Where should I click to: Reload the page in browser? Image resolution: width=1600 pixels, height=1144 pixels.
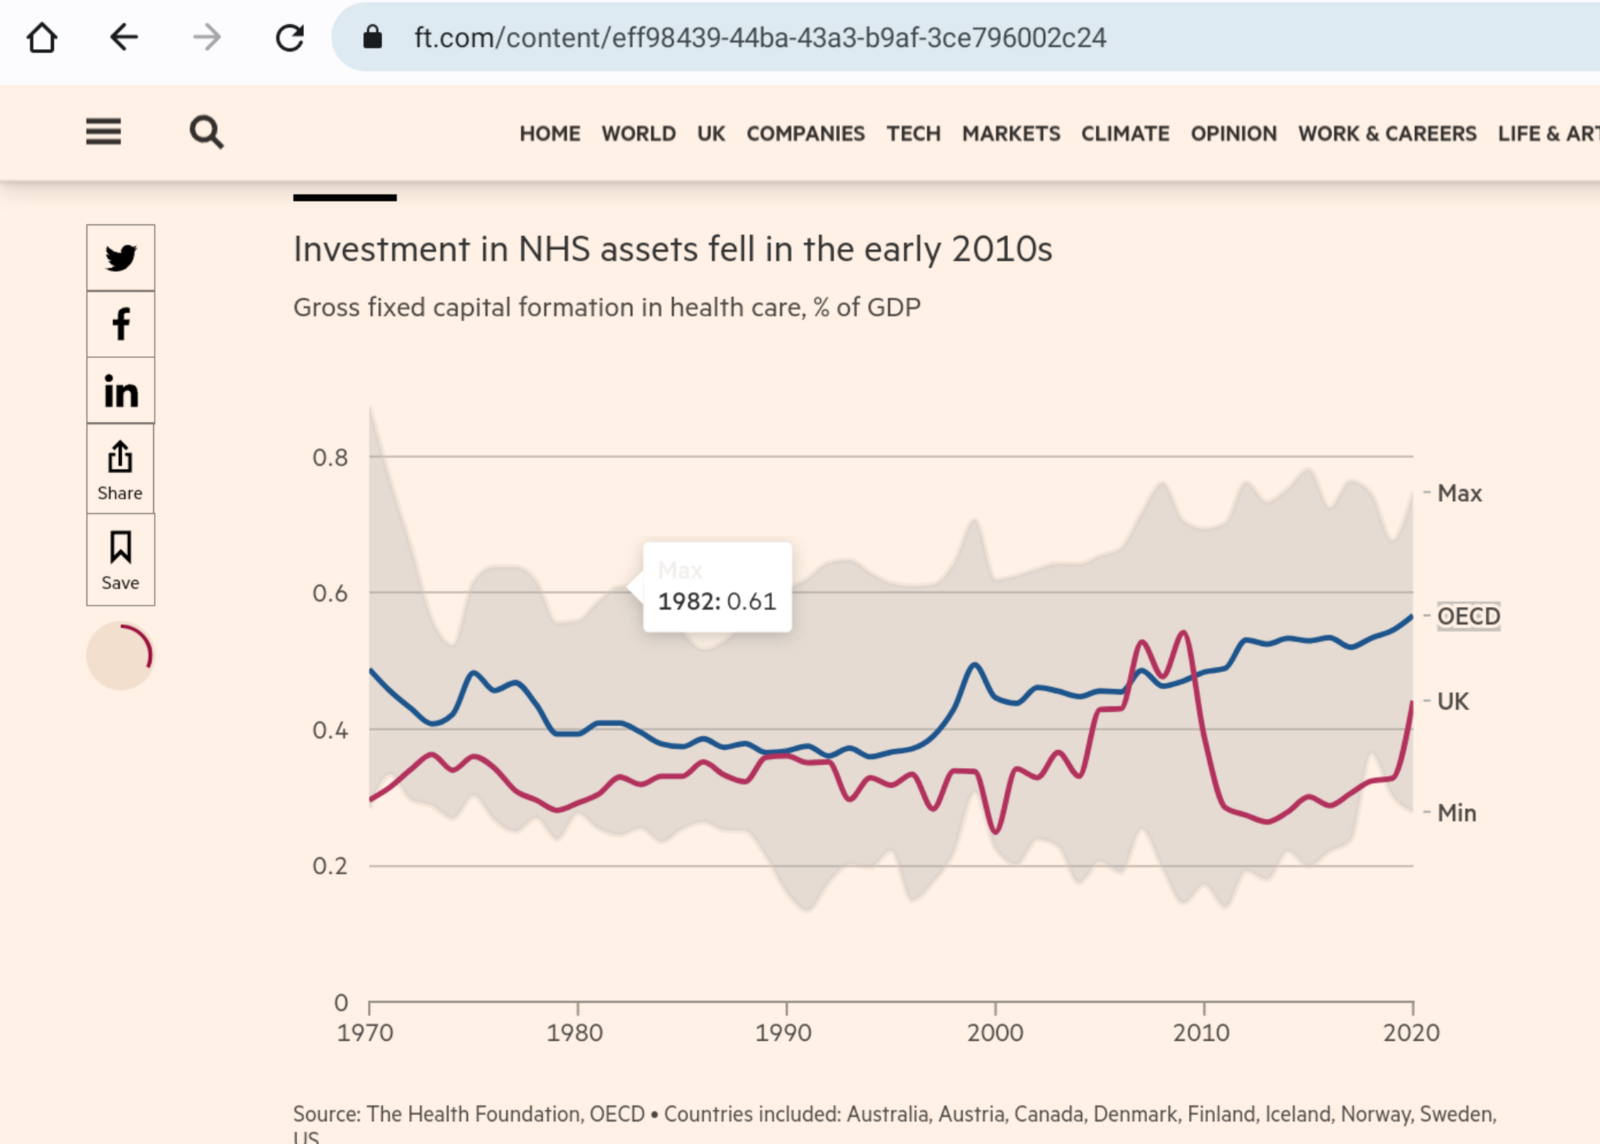290,38
